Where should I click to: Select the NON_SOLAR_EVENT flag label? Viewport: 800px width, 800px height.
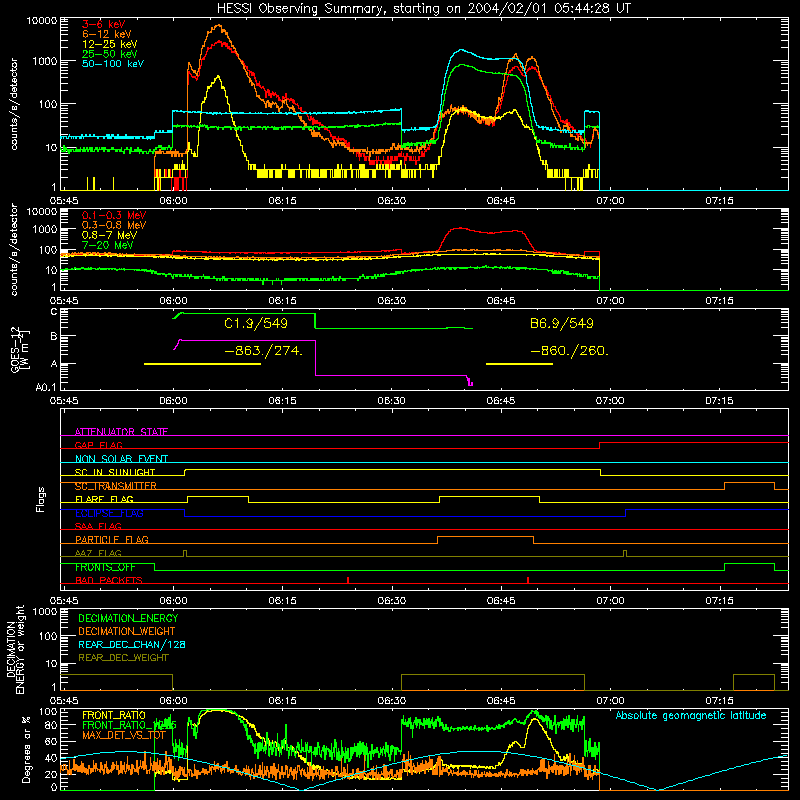(x=121, y=459)
